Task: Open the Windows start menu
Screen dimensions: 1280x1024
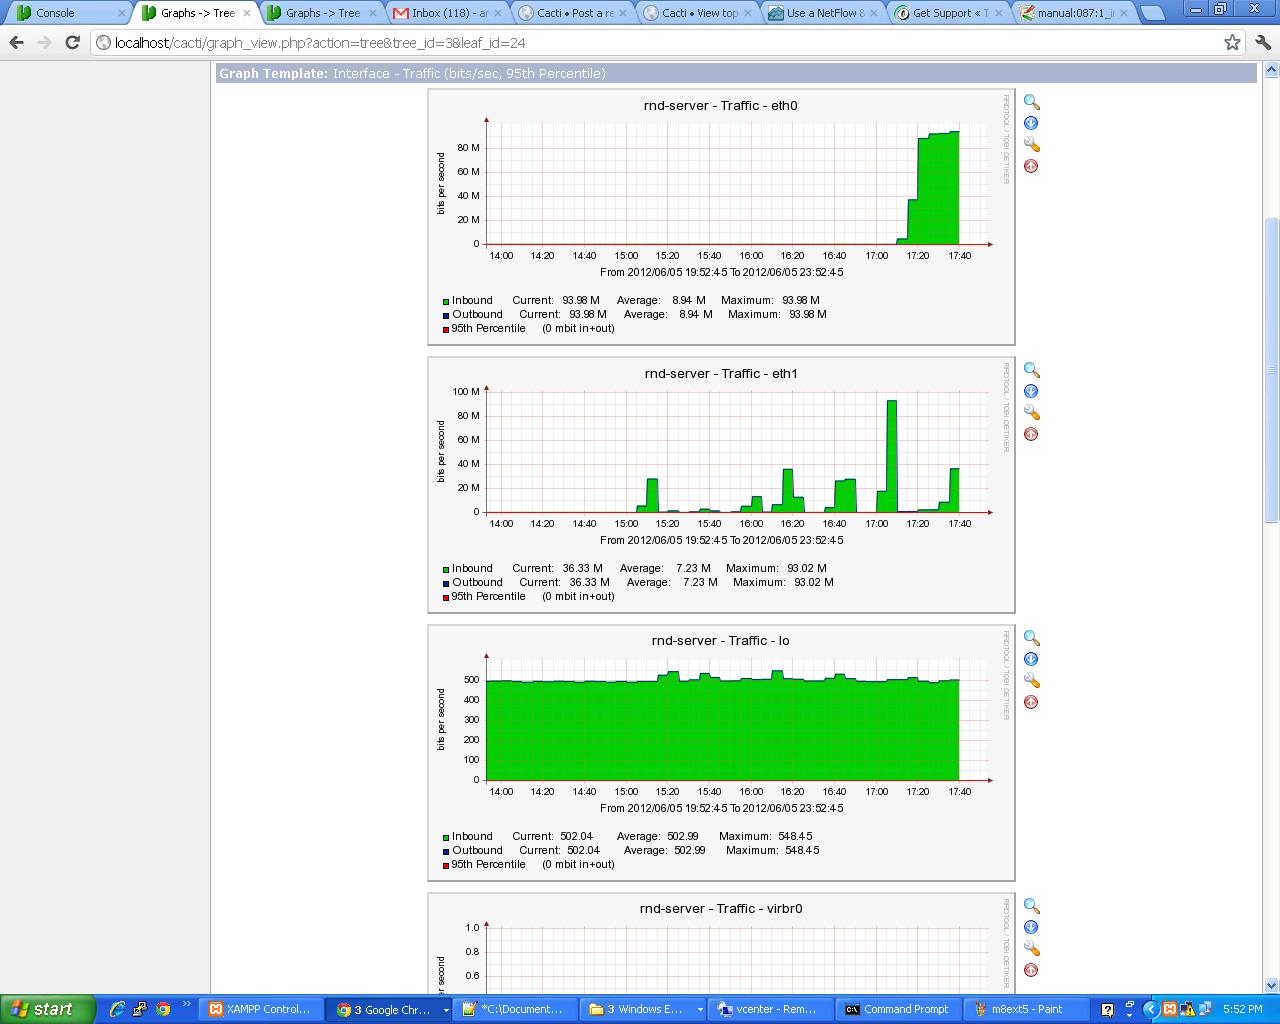Action: (48, 1009)
